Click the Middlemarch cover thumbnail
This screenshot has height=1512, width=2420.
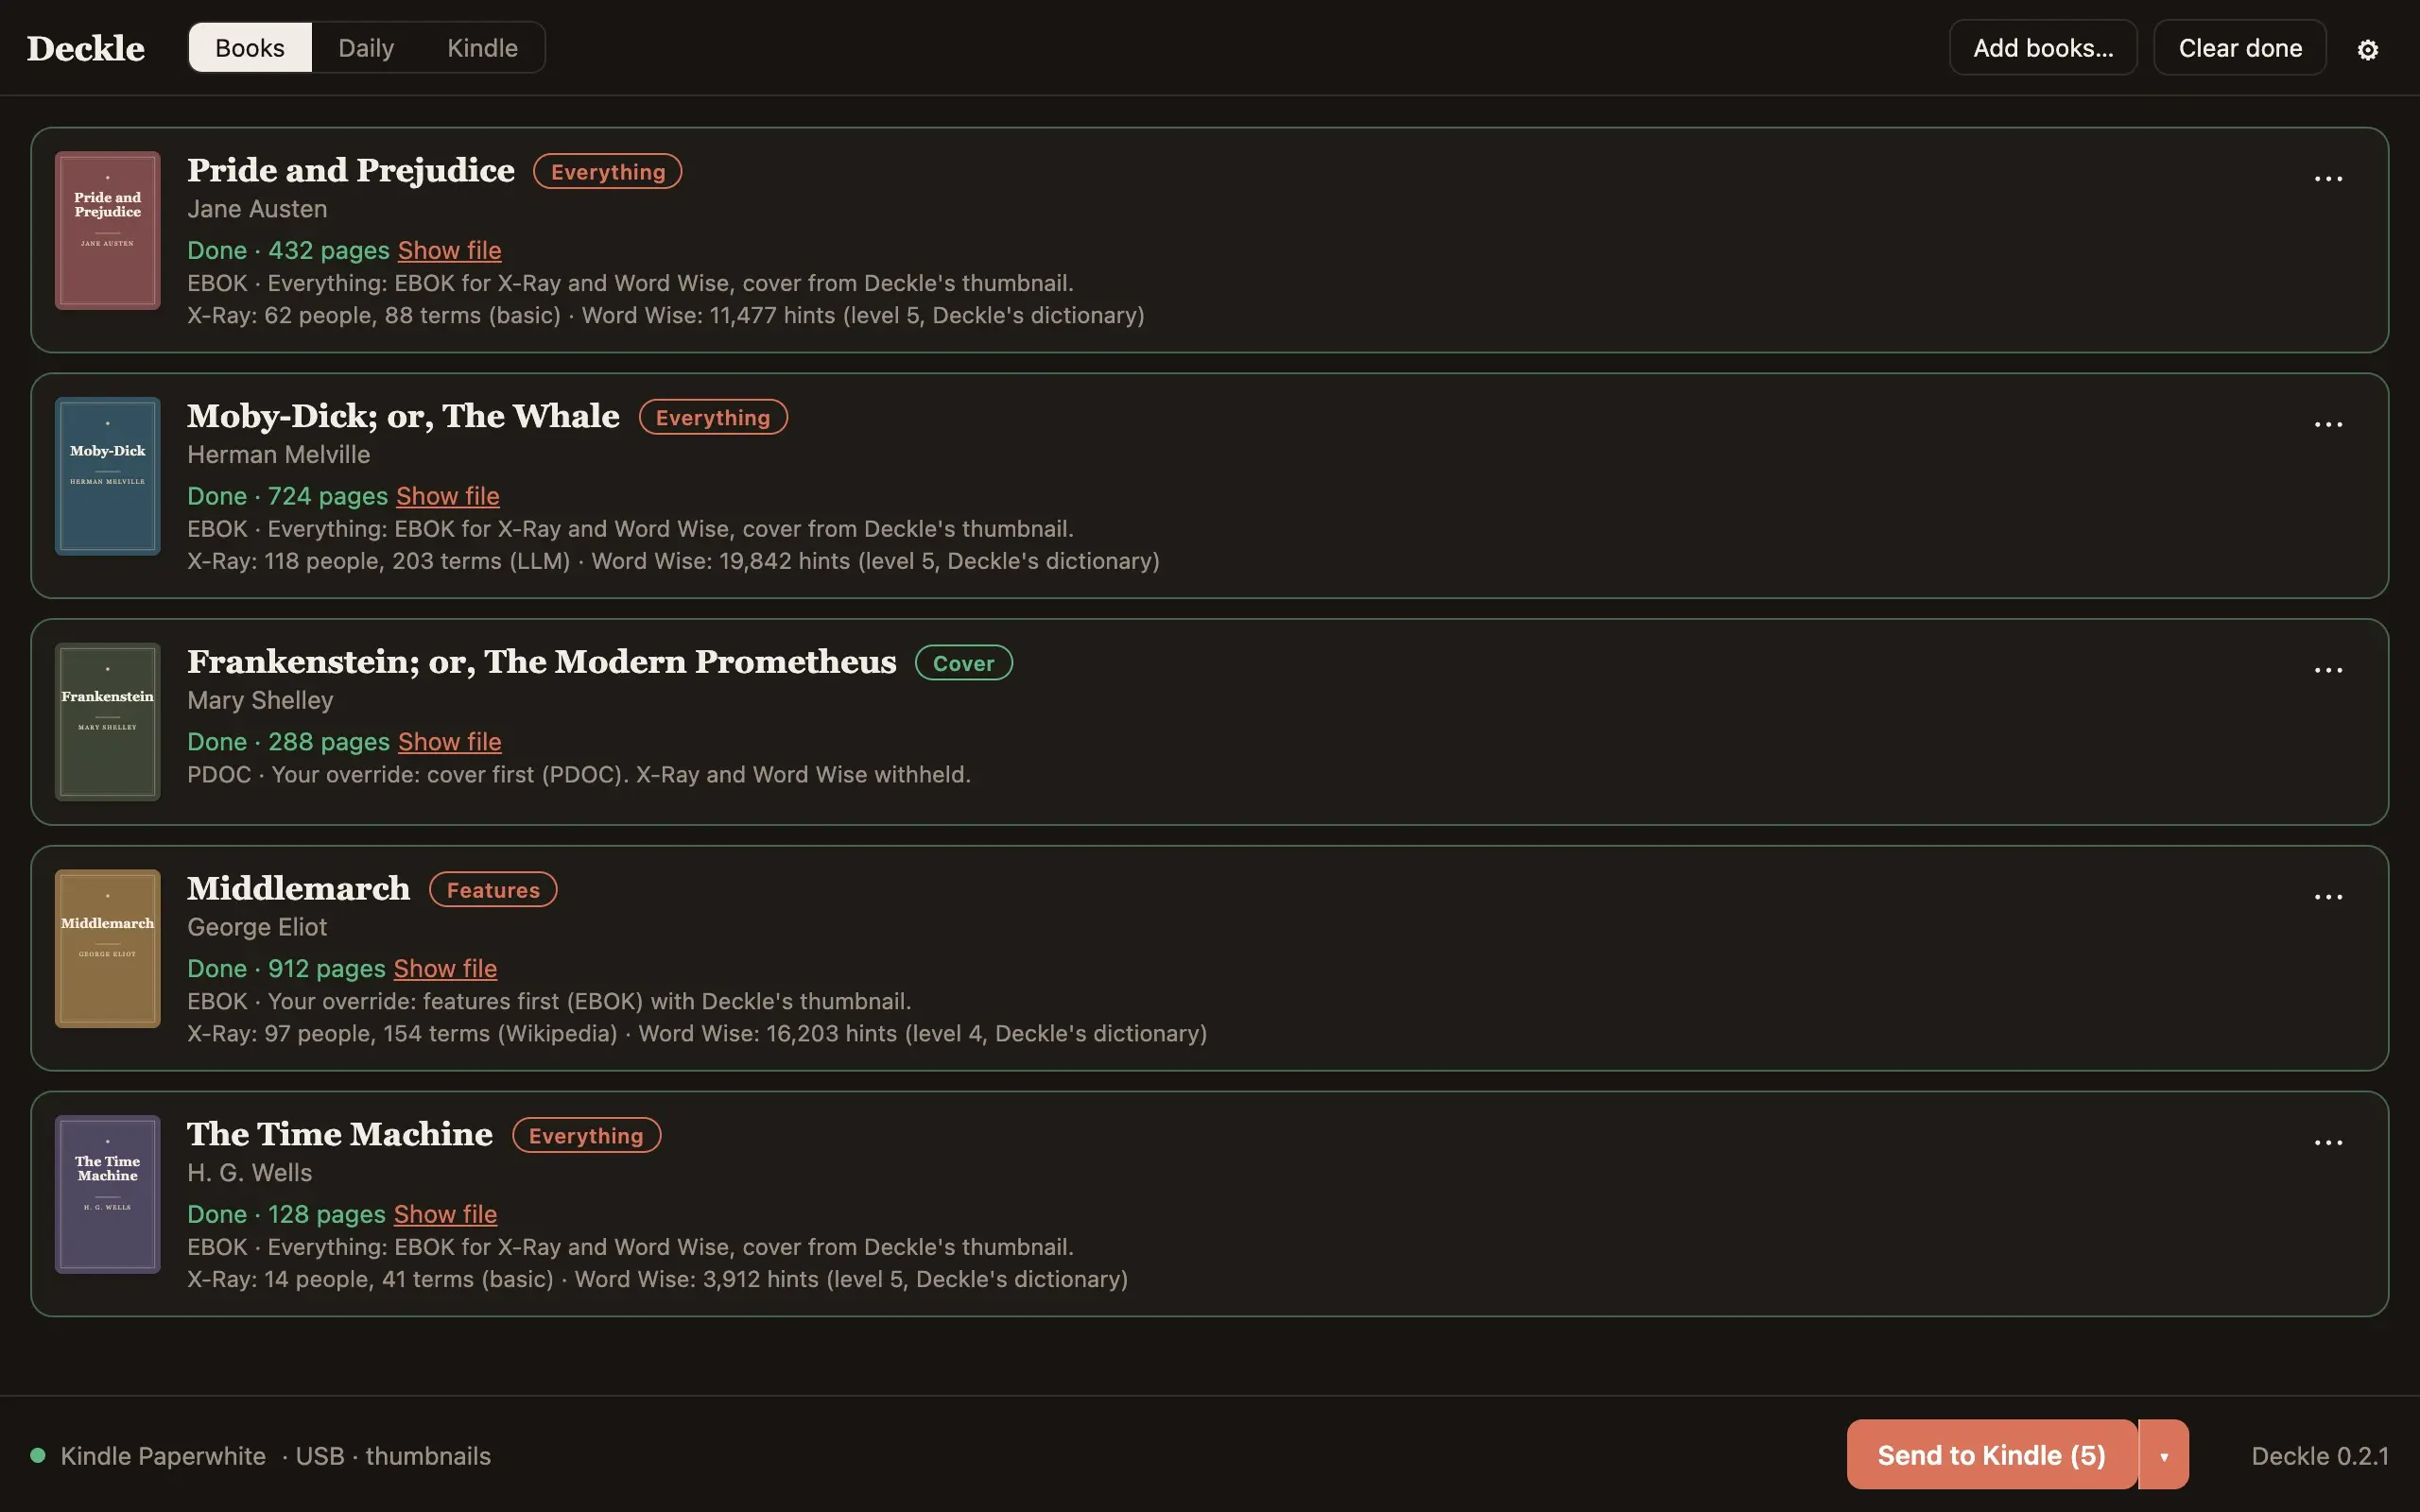click(x=108, y=948)
